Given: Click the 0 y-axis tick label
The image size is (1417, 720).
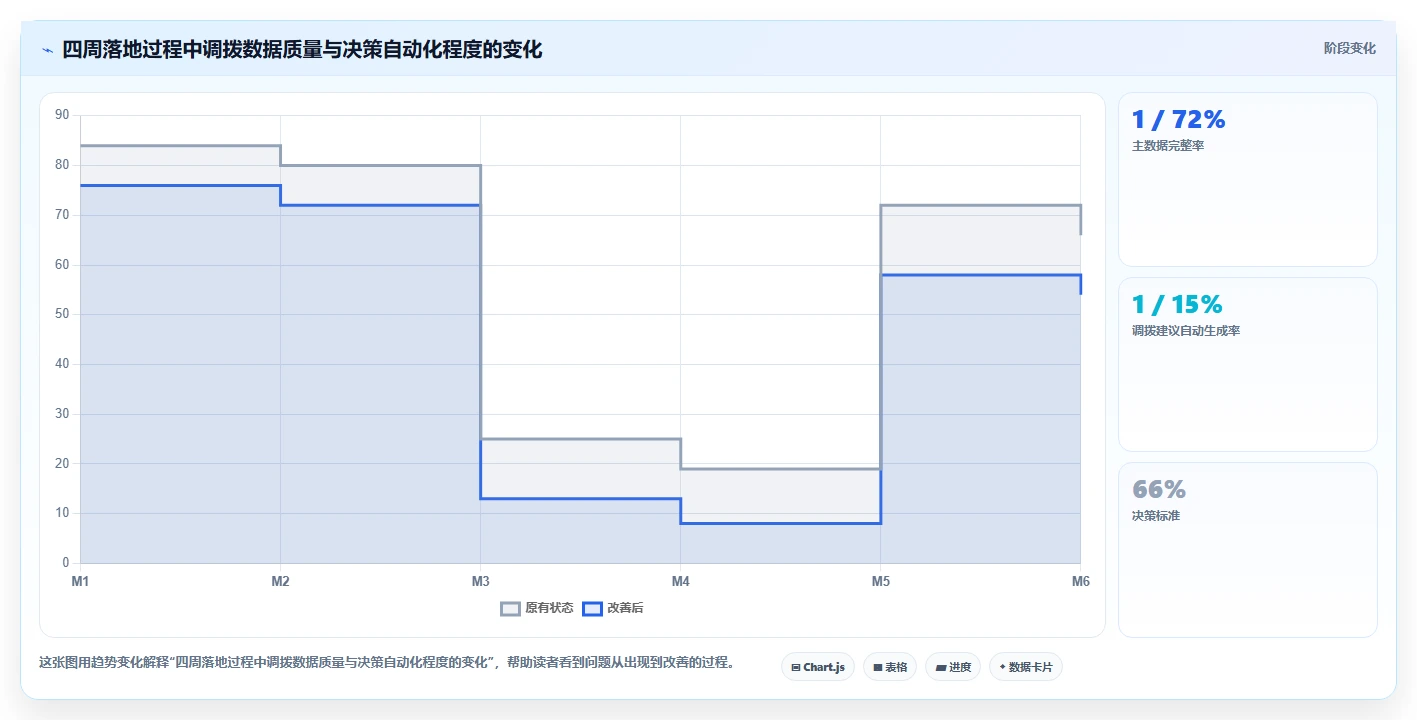Looking at the screenshot, I should [x=65, y=563].
